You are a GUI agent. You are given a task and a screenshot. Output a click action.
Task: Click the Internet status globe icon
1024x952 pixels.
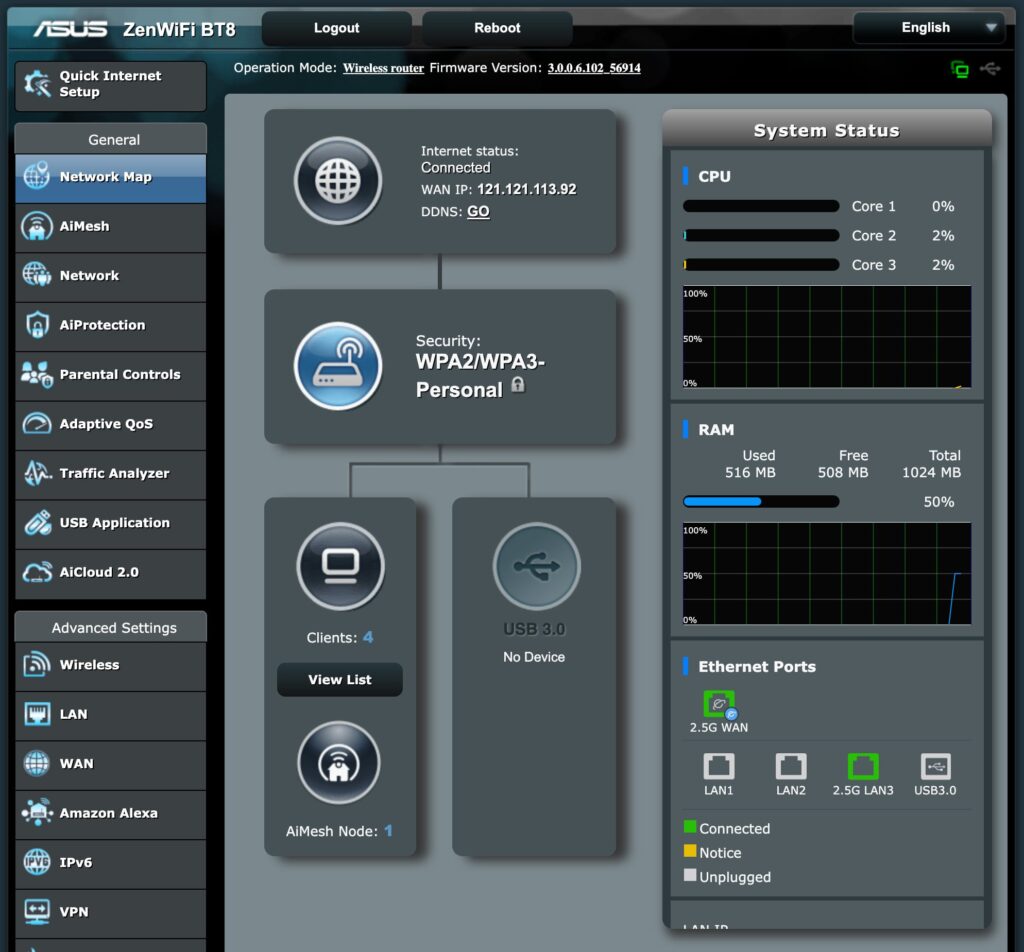click(338, 181)
